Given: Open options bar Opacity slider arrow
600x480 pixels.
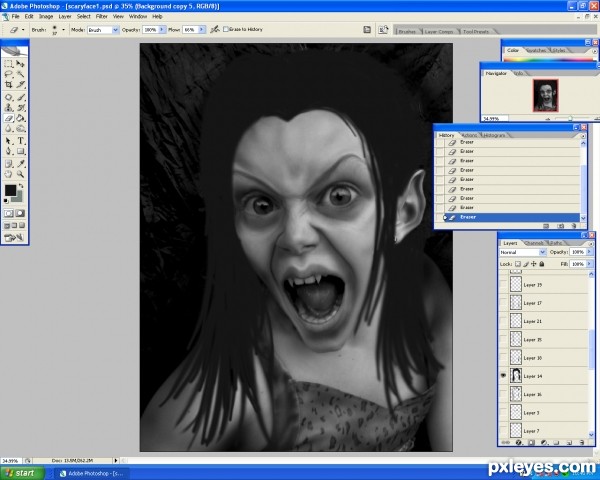Looking at the screenshot, I should [161, 29].
